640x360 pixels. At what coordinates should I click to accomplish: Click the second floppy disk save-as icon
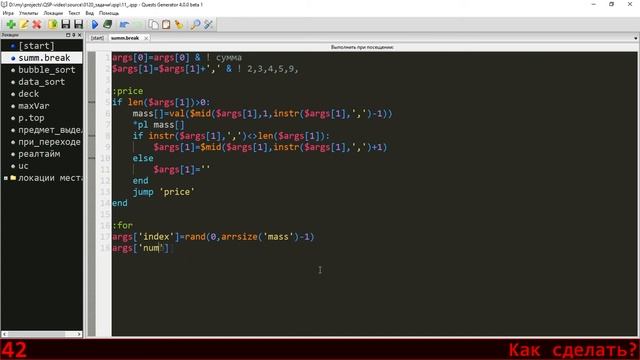pyautogui.click(x=78, y=24)
